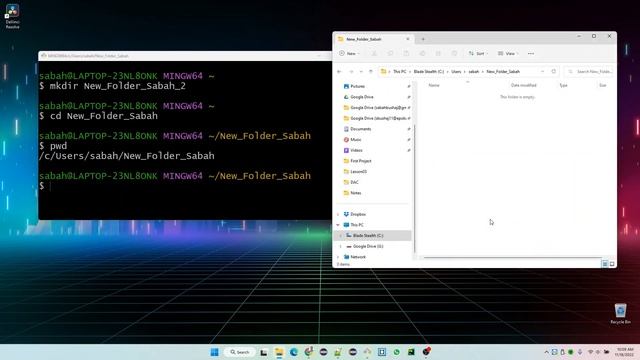The width and height of the screenshot is (640, 360).
Task: Click the Cut icon in Explorer toolbar
Action: point(374,53)
